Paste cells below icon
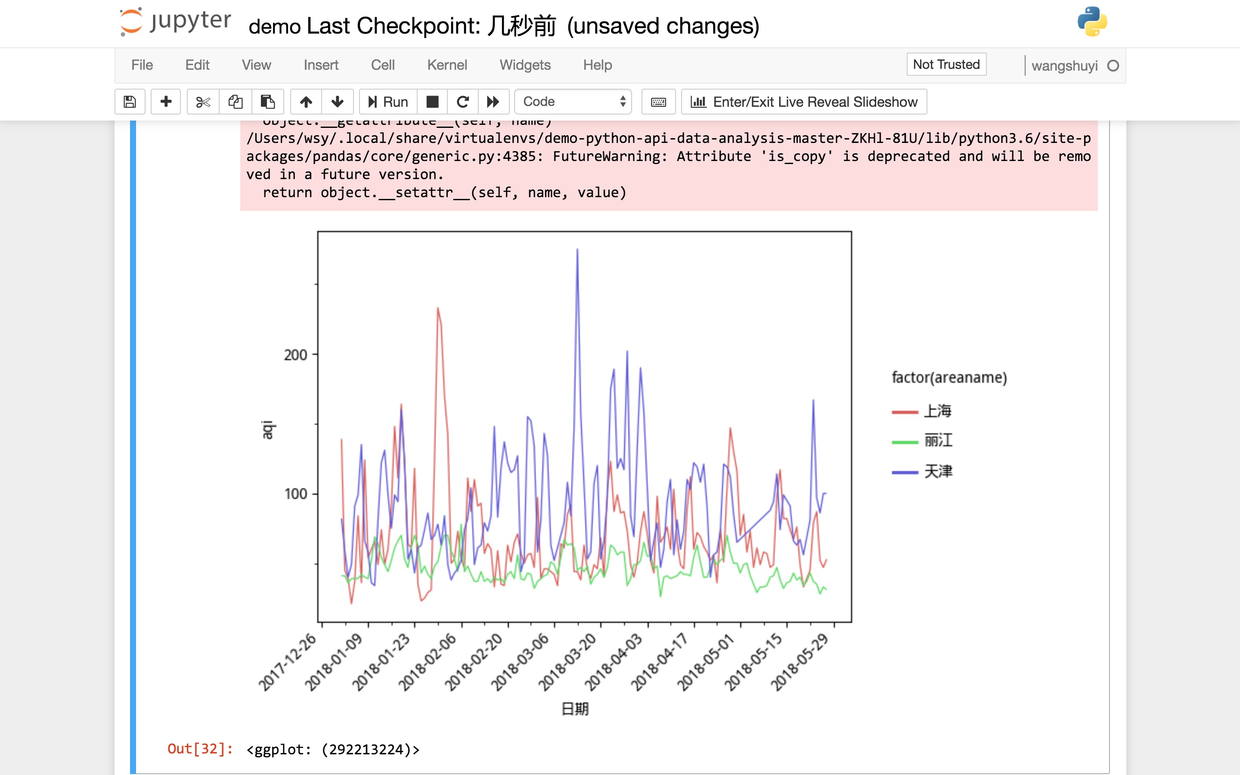The width and height of the screenshot is (1240, 775). (x=267, y=102)
